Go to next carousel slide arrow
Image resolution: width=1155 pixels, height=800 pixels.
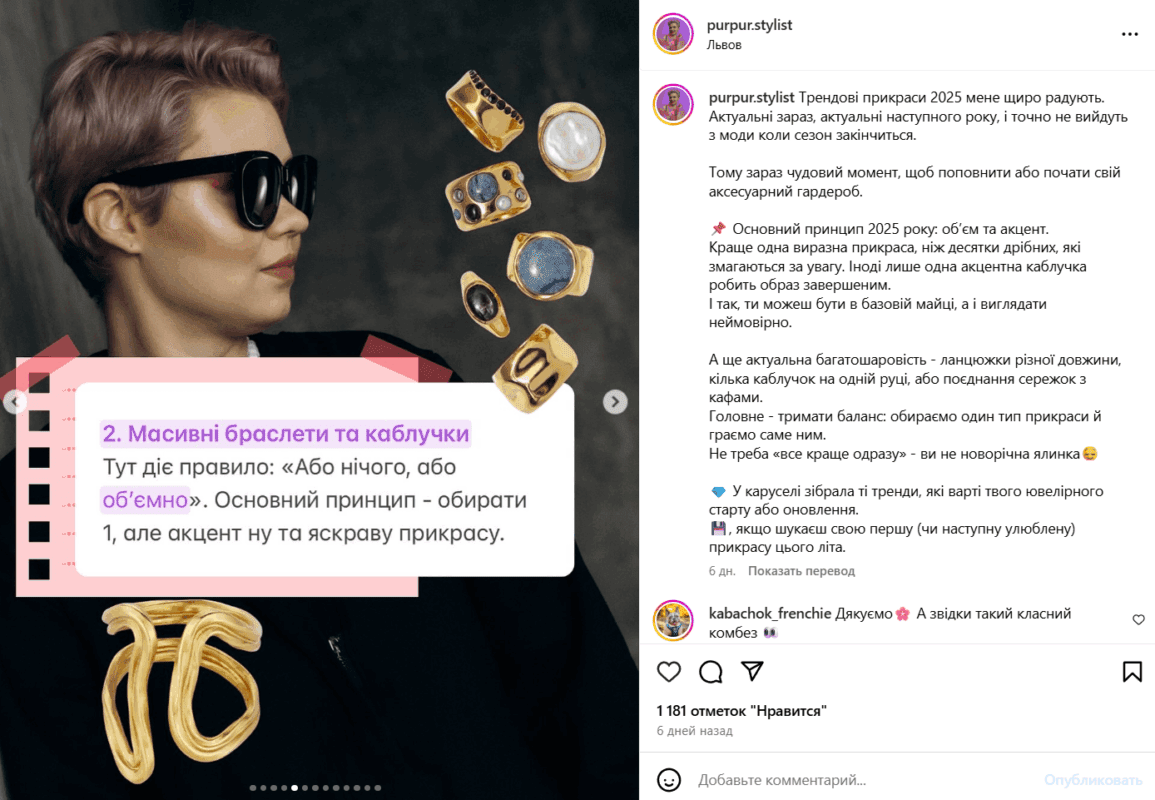(x=615, y=401)
